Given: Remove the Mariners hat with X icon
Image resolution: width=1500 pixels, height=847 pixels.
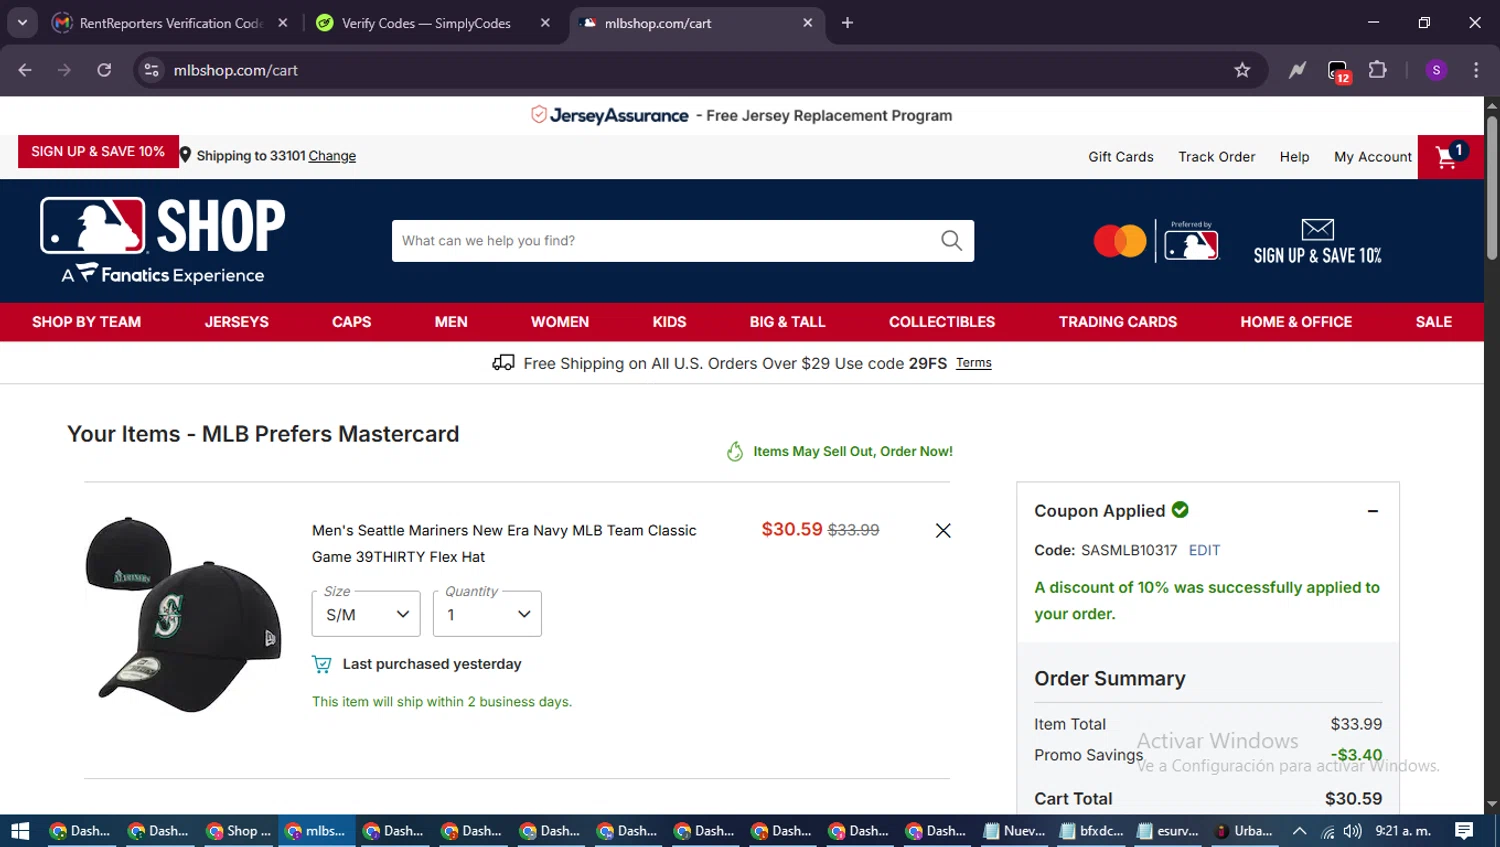Looking at the screenshot, I should click(x=943, y=531).
